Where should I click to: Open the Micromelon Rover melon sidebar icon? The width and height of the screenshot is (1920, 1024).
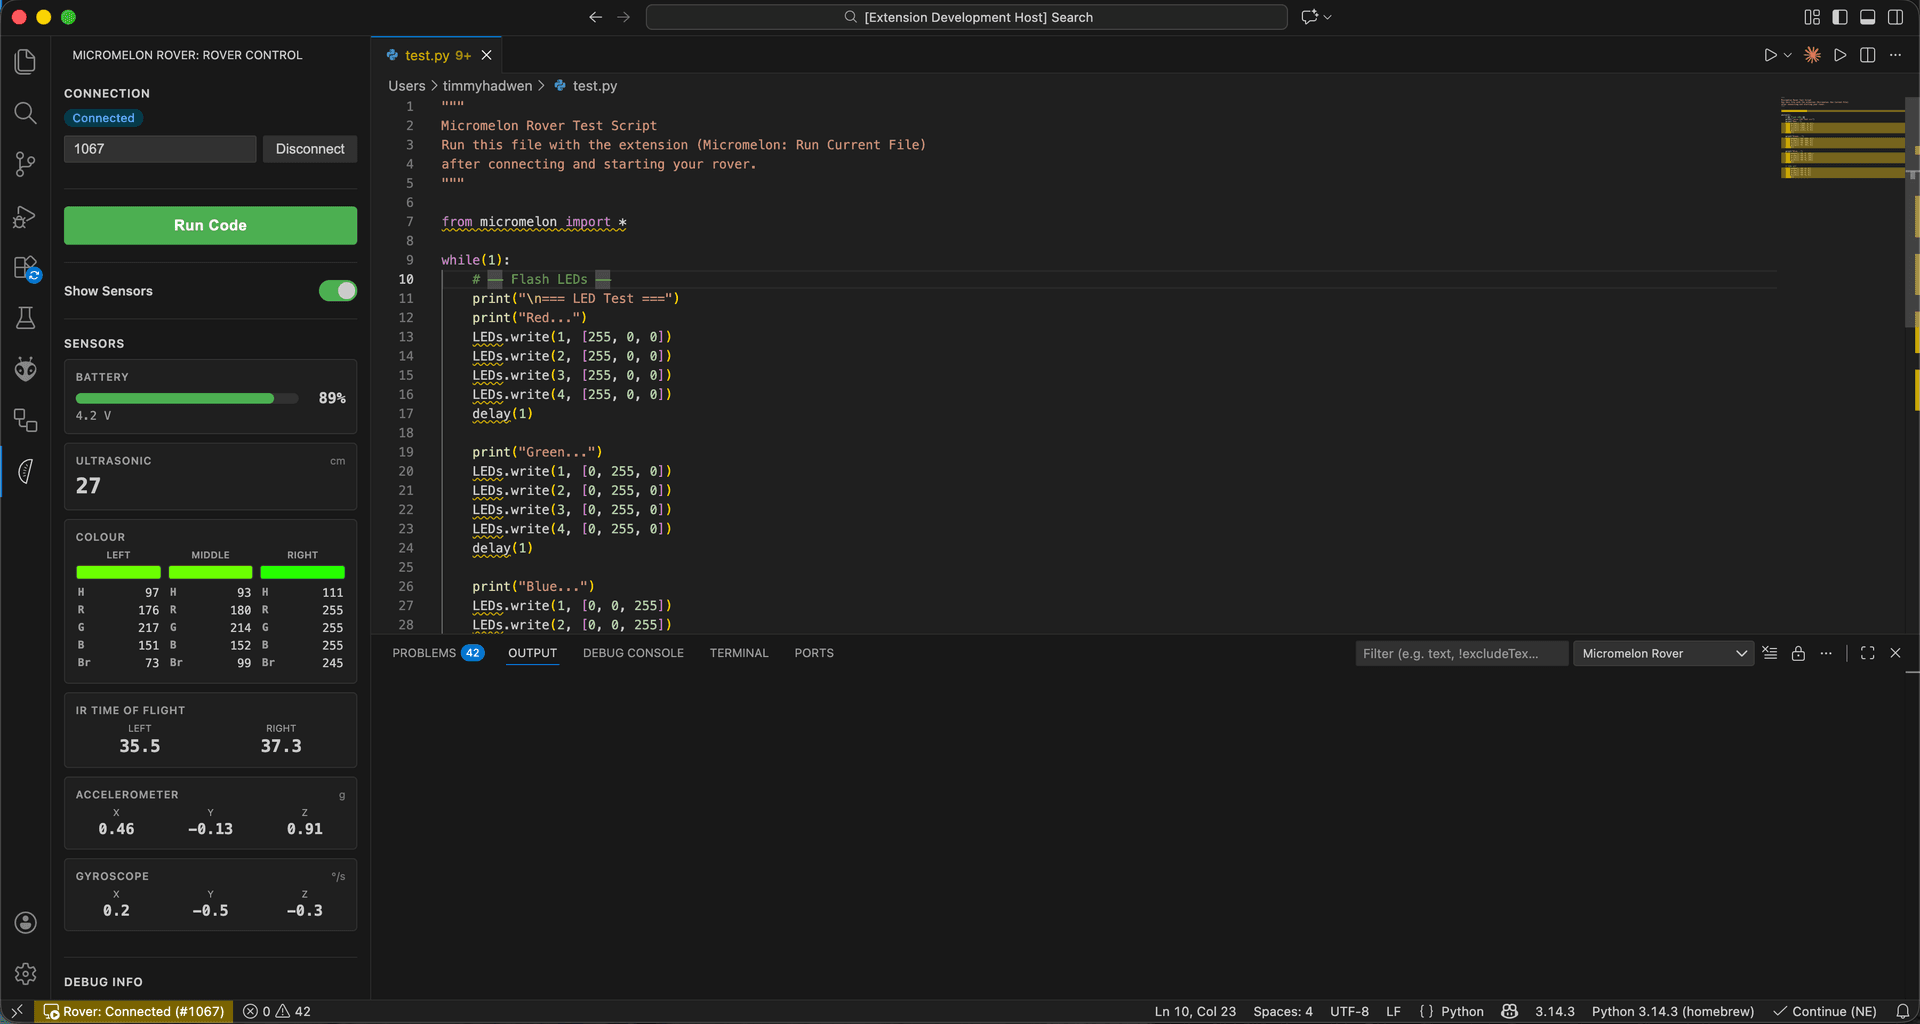pyautogui.click(x=25, y=470)
